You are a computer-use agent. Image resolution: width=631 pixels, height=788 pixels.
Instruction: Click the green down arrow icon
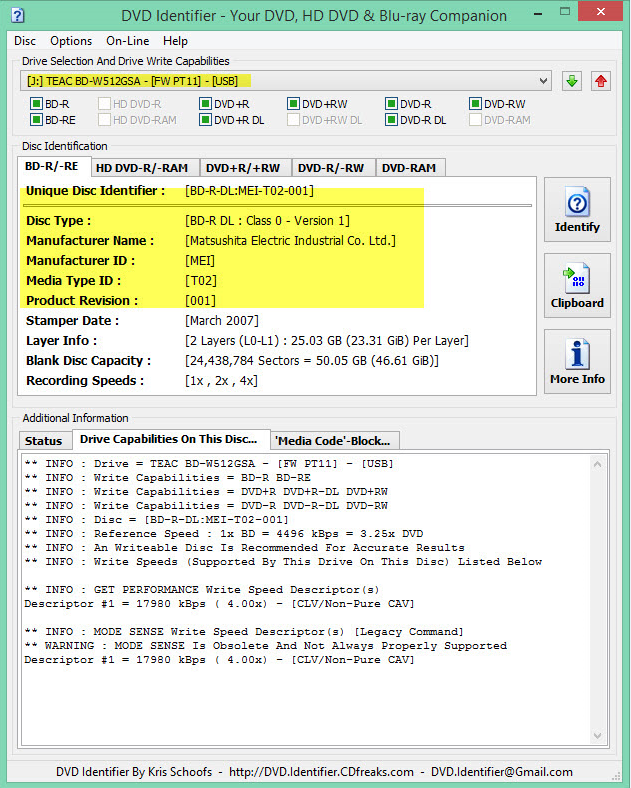[x=571, y=80]
